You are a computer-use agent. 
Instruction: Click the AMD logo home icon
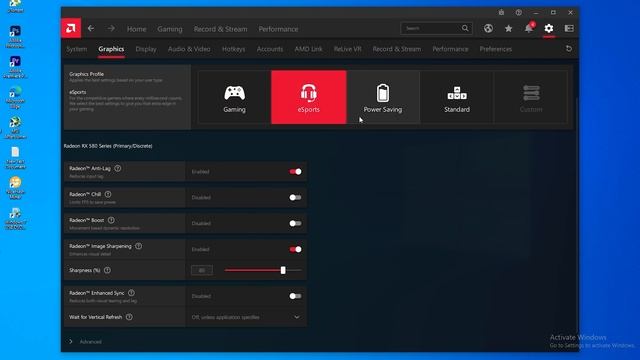pos(71,28)
